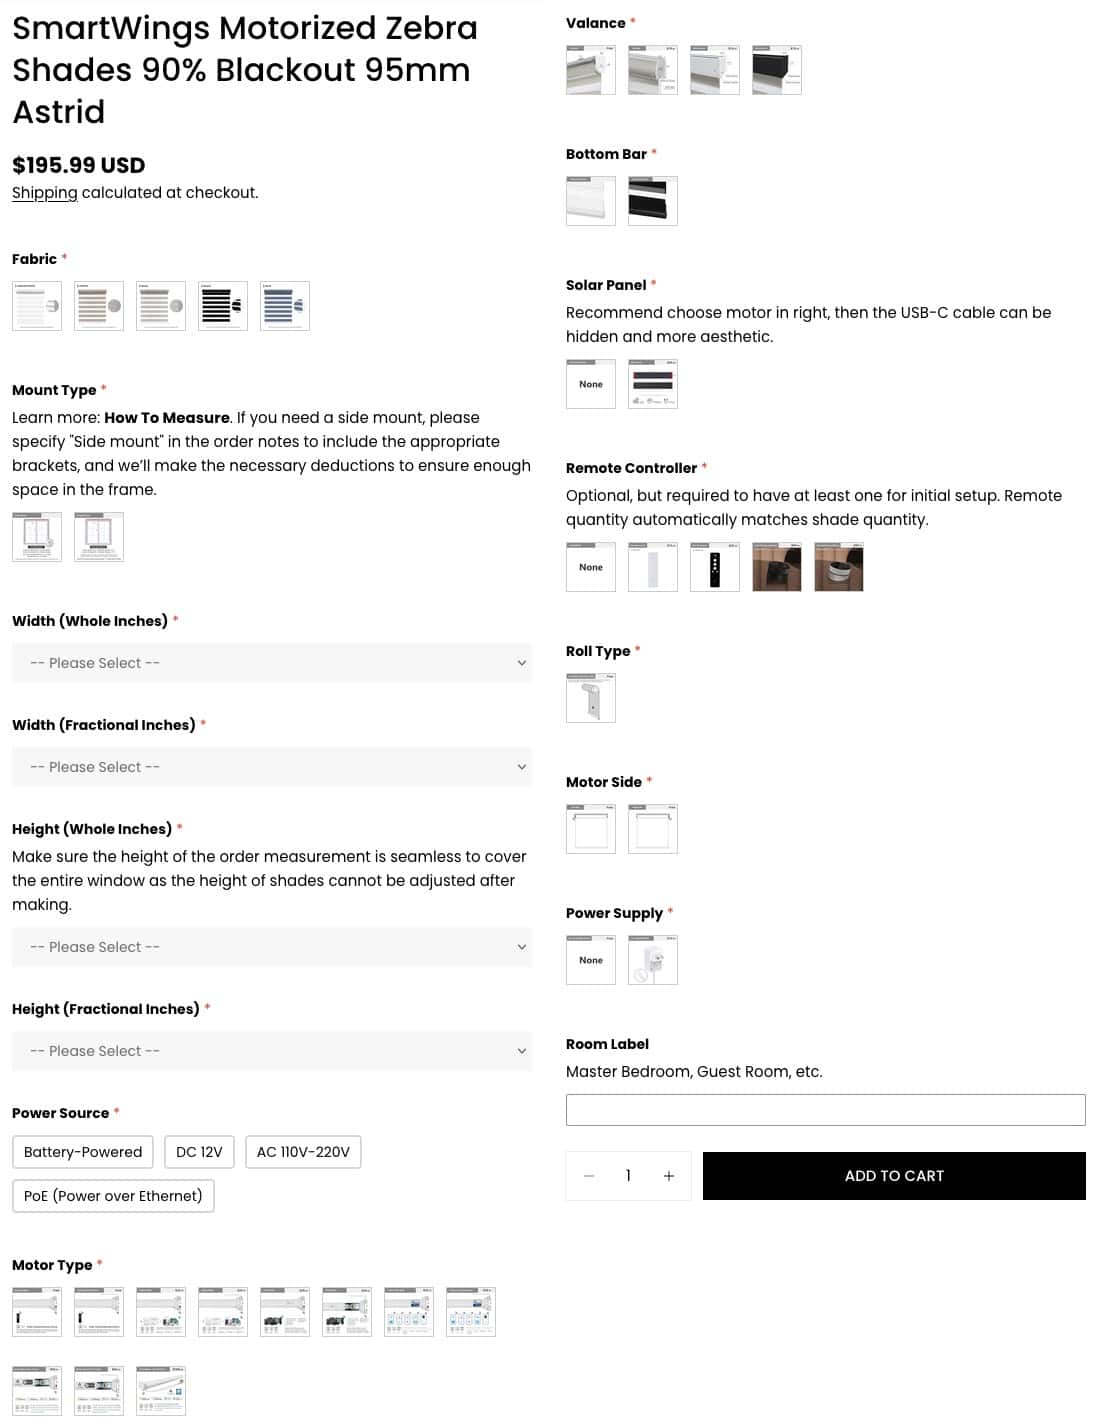1106x1427 pixels.
Task: Increase quantity with the plus button
Action: 669,1176
